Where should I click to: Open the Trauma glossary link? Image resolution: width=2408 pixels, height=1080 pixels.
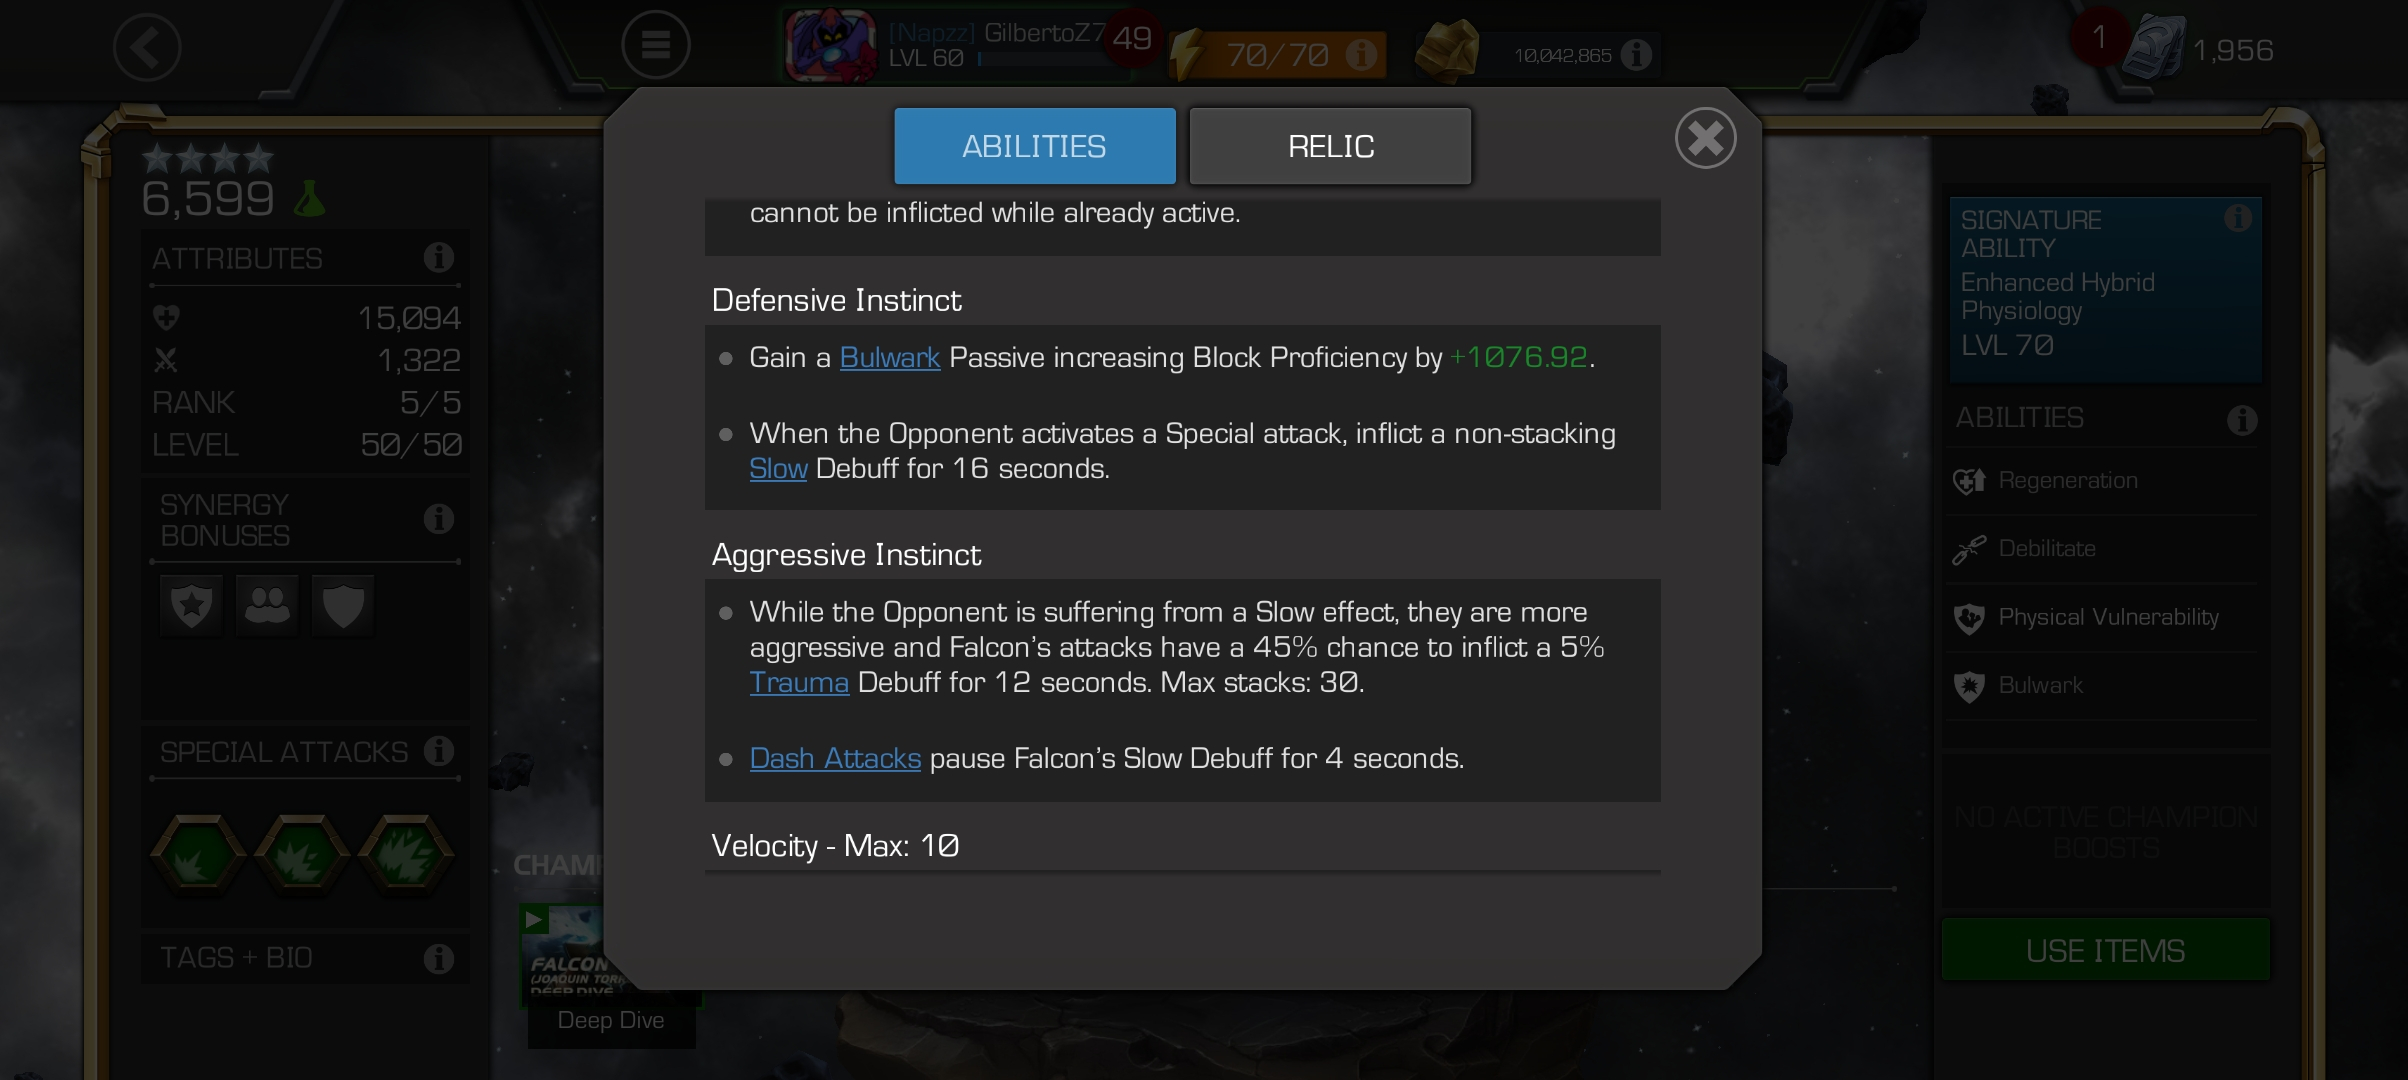(x=799, y=682)
